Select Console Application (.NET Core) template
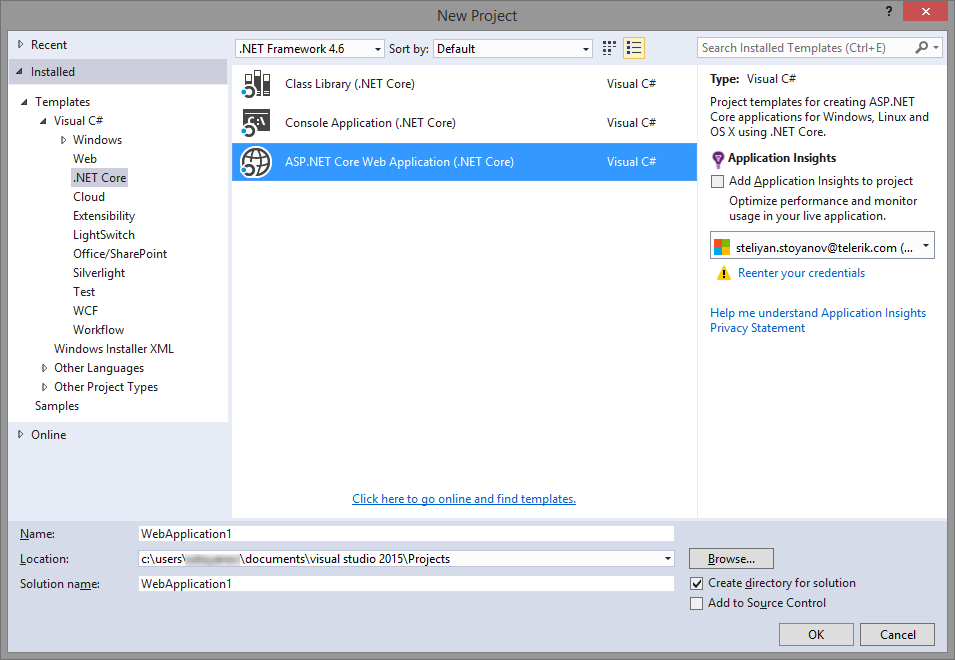This screenshot has height=660, width=955. 464,123
